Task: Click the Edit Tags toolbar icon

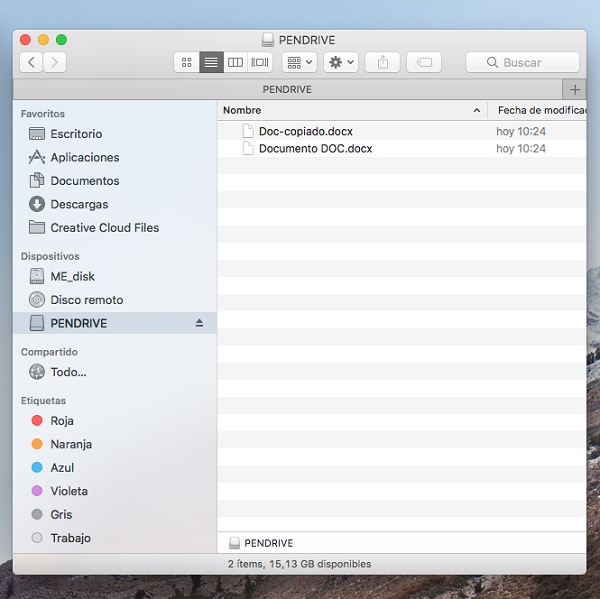Action: click(424, 62)
